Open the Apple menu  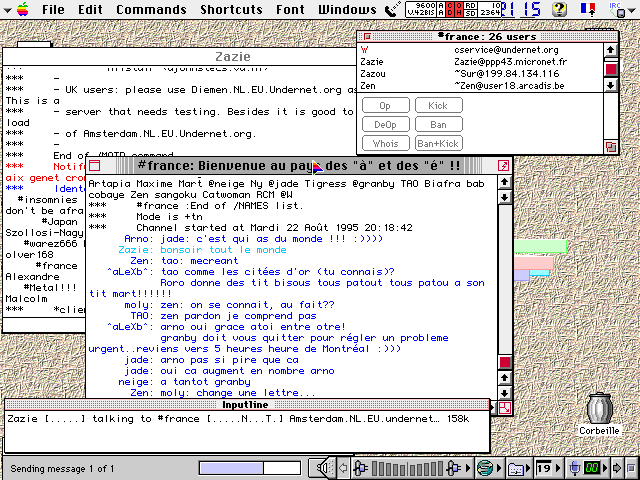[x=22, y=9]
